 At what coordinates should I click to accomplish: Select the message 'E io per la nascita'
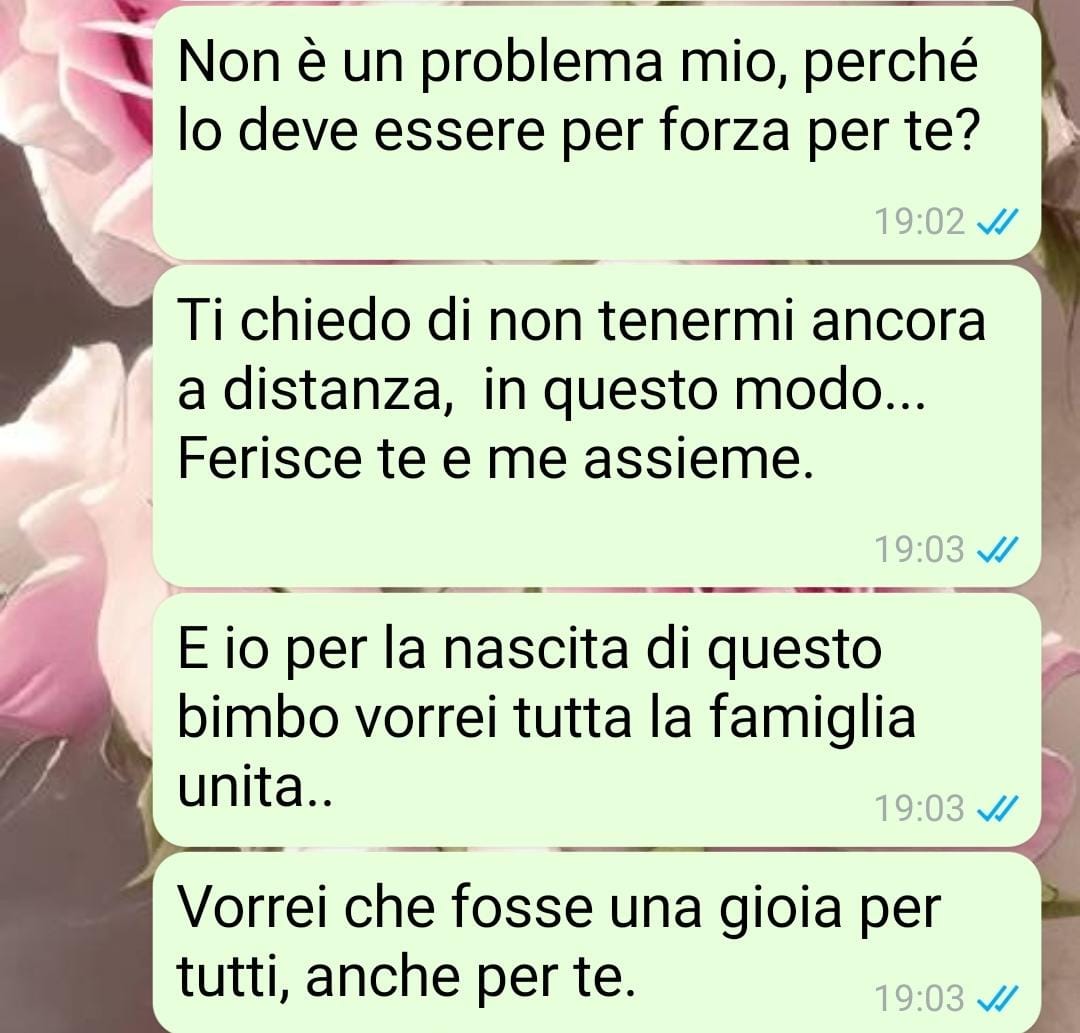[596, 720]
